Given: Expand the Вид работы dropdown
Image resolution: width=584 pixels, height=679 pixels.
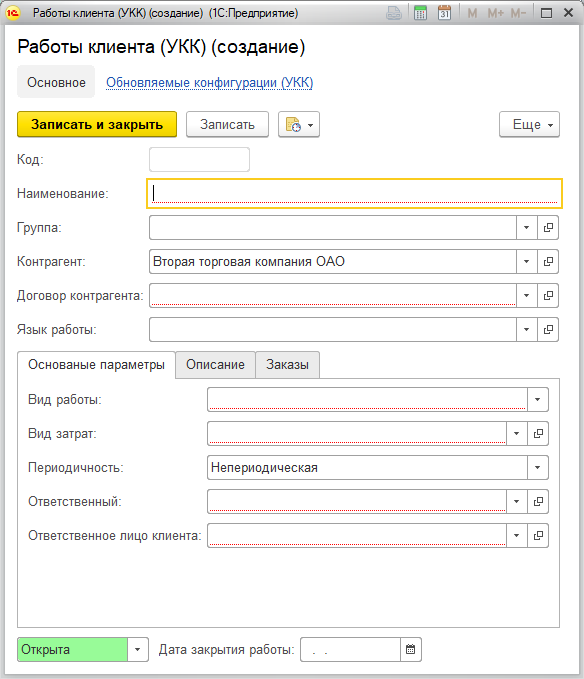Looking at the screenshot, I should click(538, 399).
